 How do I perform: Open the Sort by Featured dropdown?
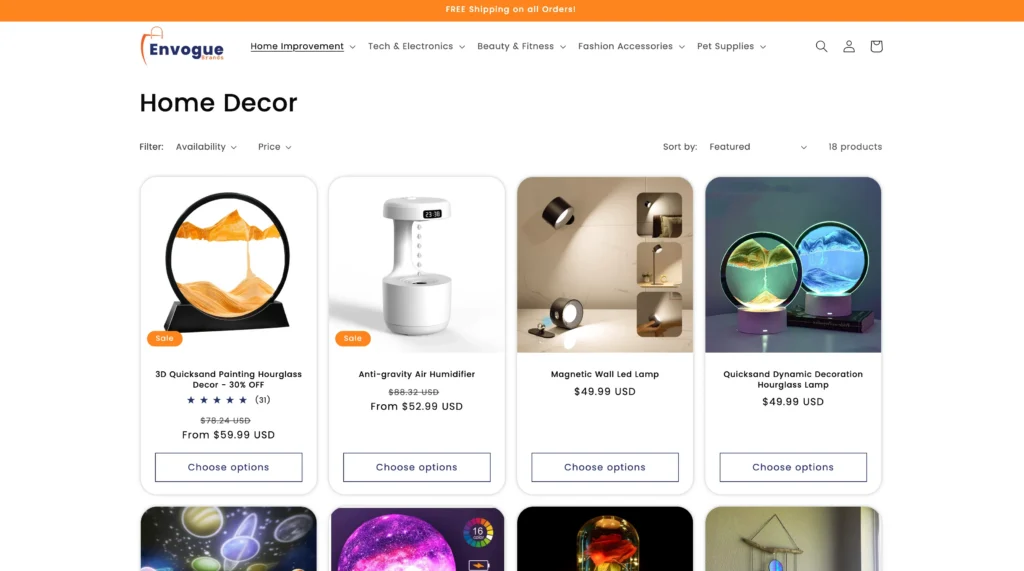click(758, 147)
